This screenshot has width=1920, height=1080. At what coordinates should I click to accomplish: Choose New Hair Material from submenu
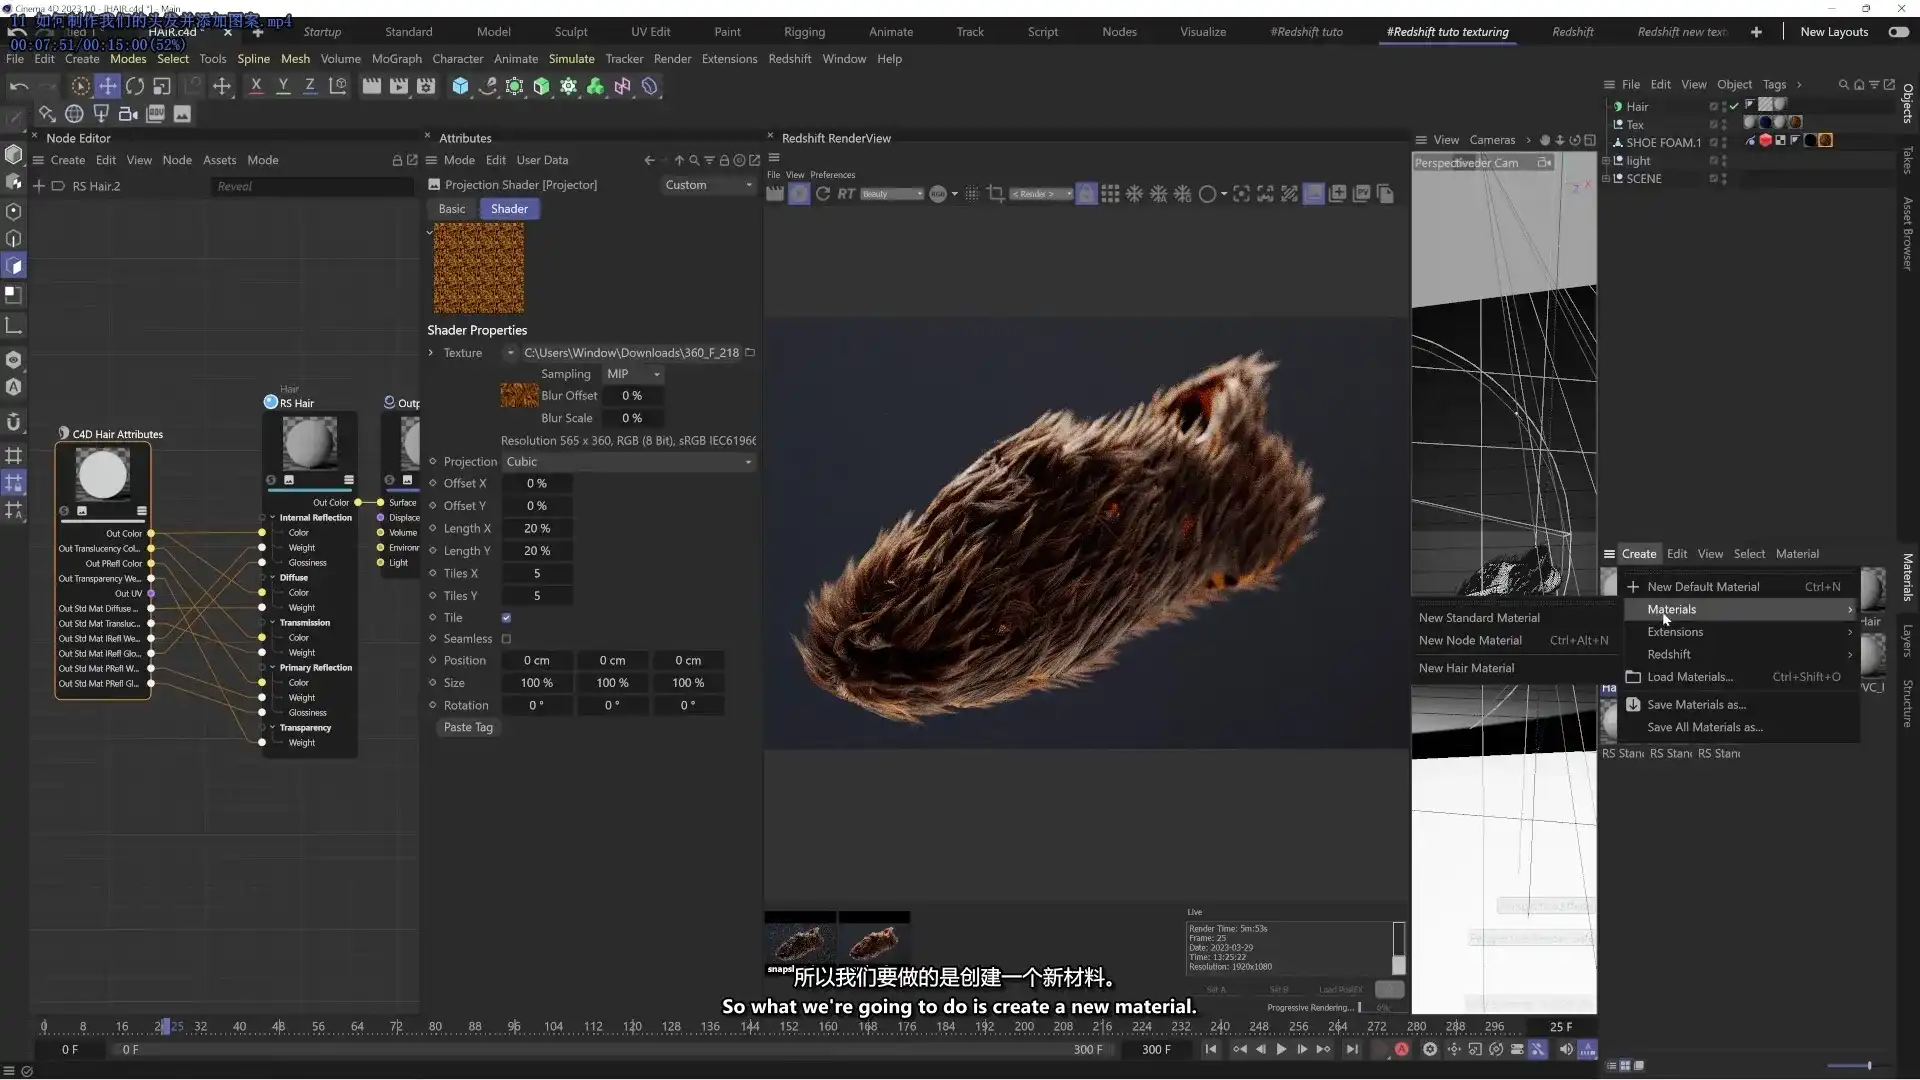[x=1466, y=668]
